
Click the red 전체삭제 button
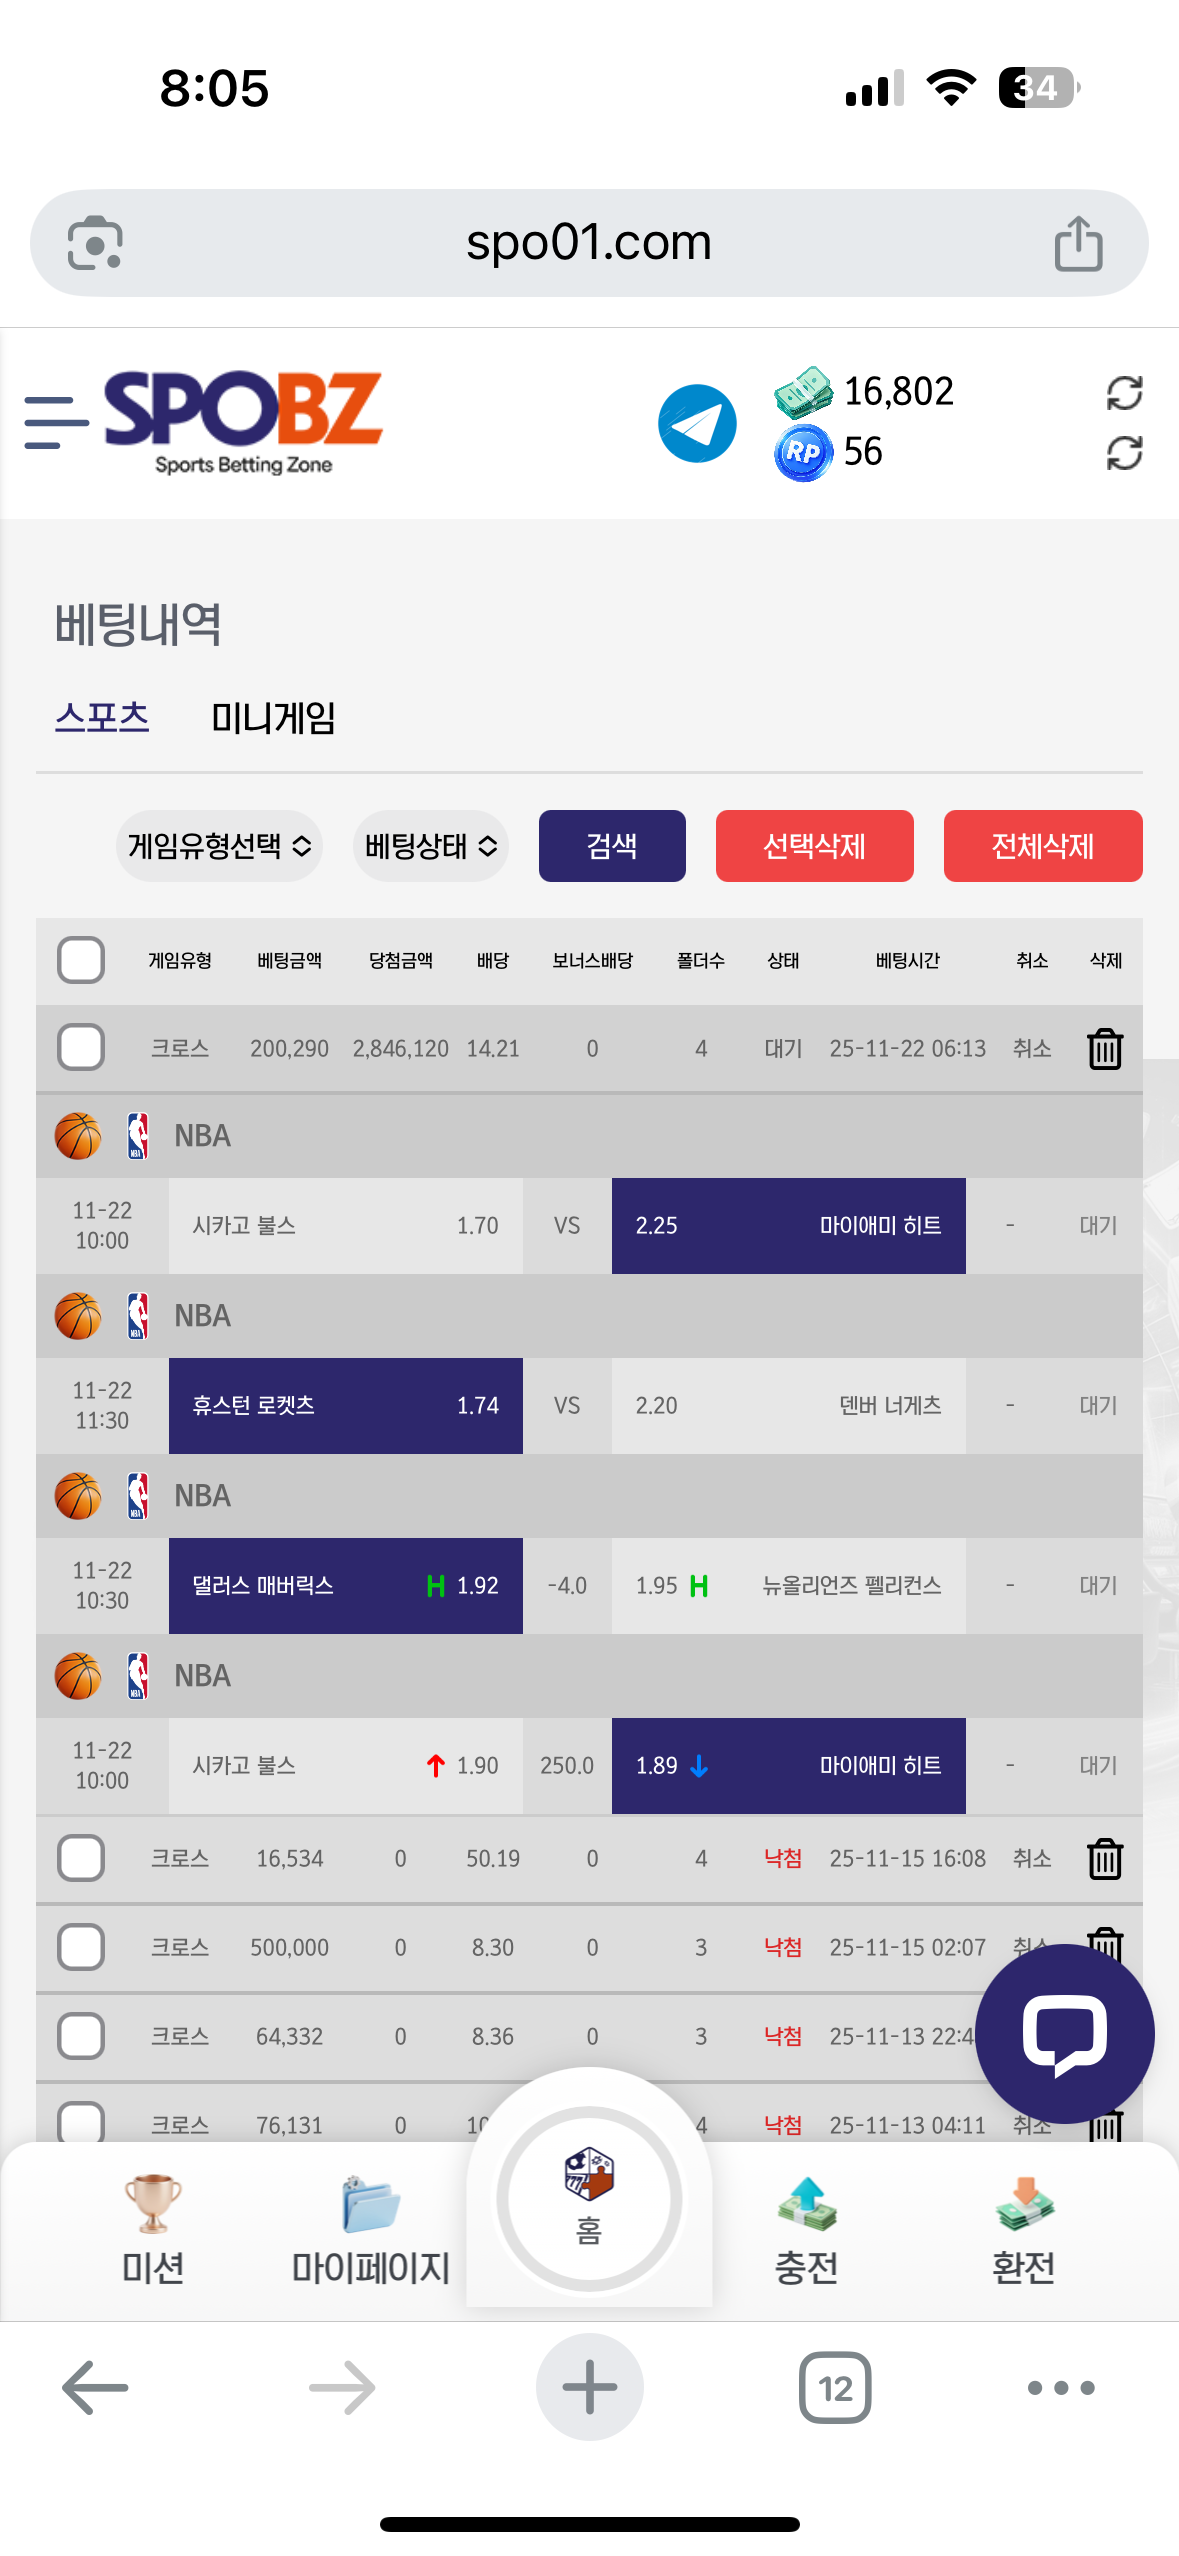pos(1042,846)
